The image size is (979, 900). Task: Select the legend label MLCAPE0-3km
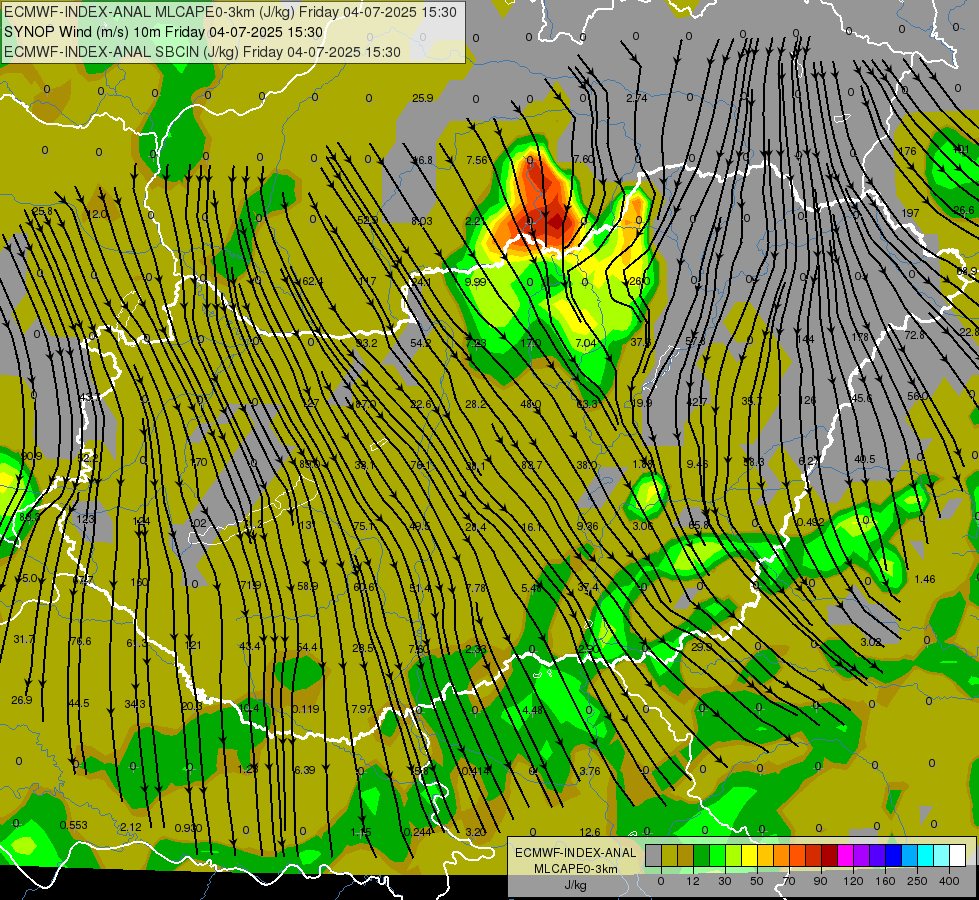(x=576, y=869)
